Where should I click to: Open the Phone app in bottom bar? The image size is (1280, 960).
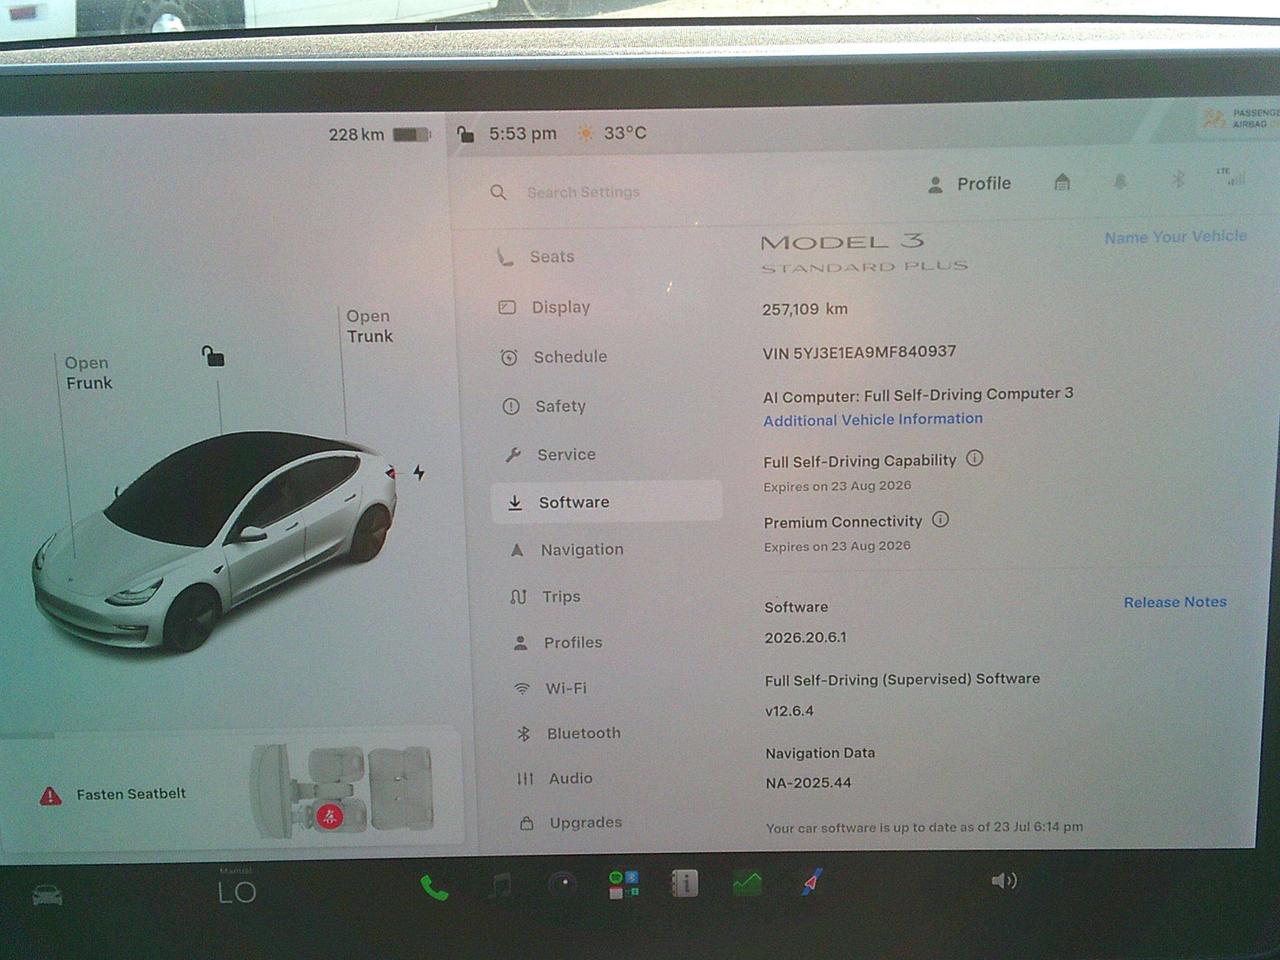tap(433, 887)
